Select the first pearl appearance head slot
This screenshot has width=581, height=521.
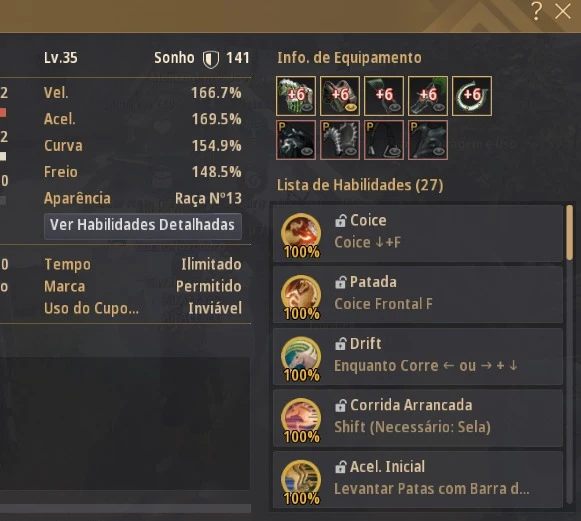(x=296, y=140)
